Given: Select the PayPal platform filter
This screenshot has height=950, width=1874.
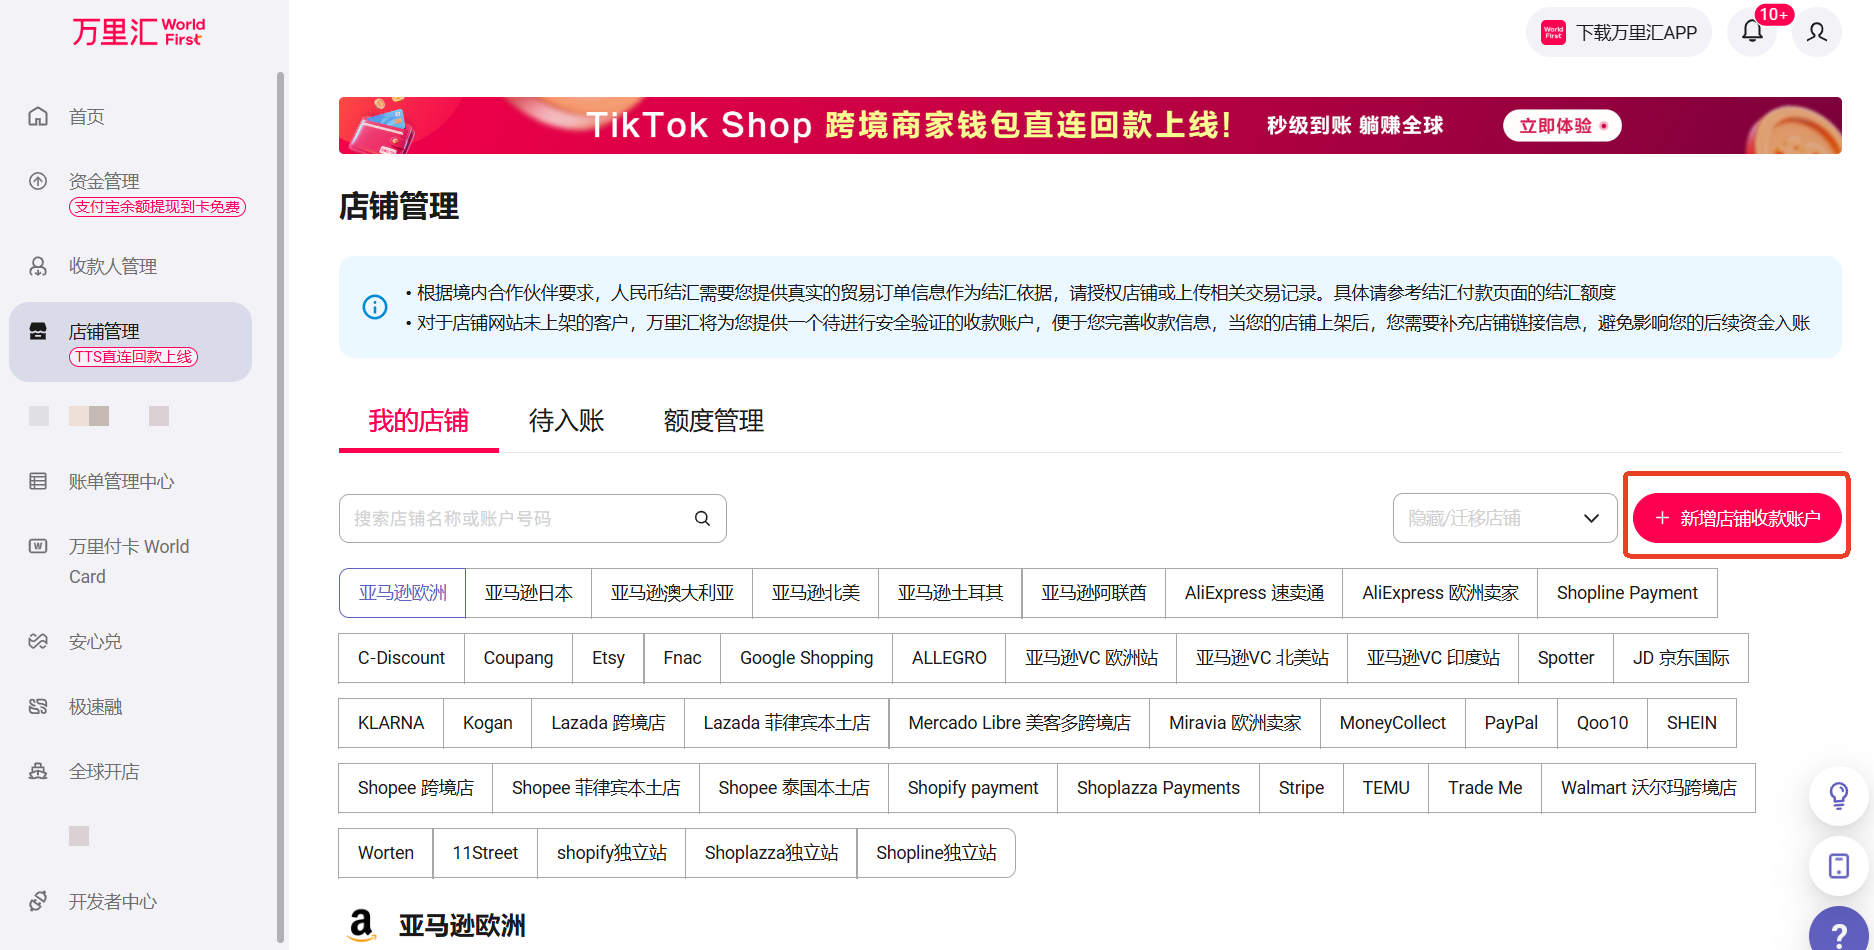Looking at the screenshot, I should [1510, 723].
